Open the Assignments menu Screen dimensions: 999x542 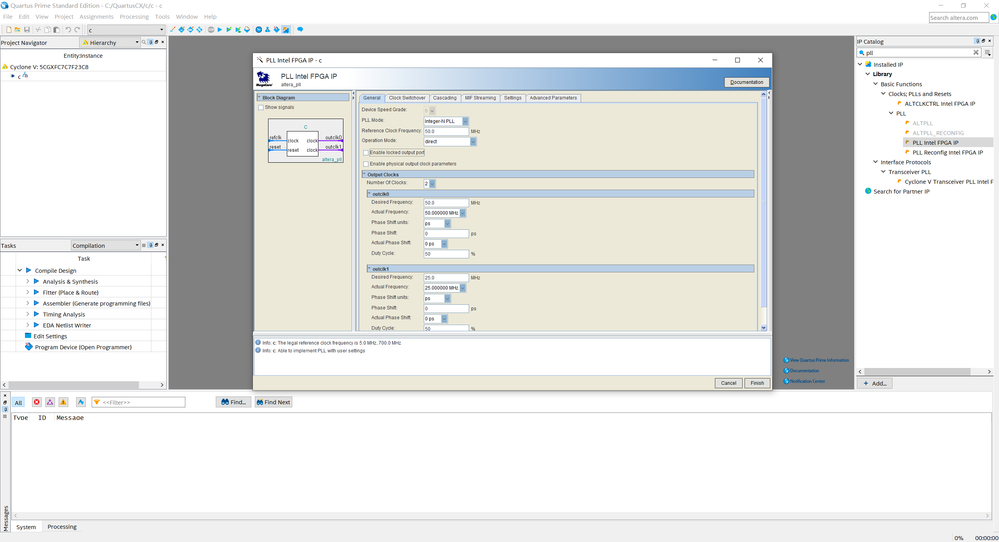(97, 17)
